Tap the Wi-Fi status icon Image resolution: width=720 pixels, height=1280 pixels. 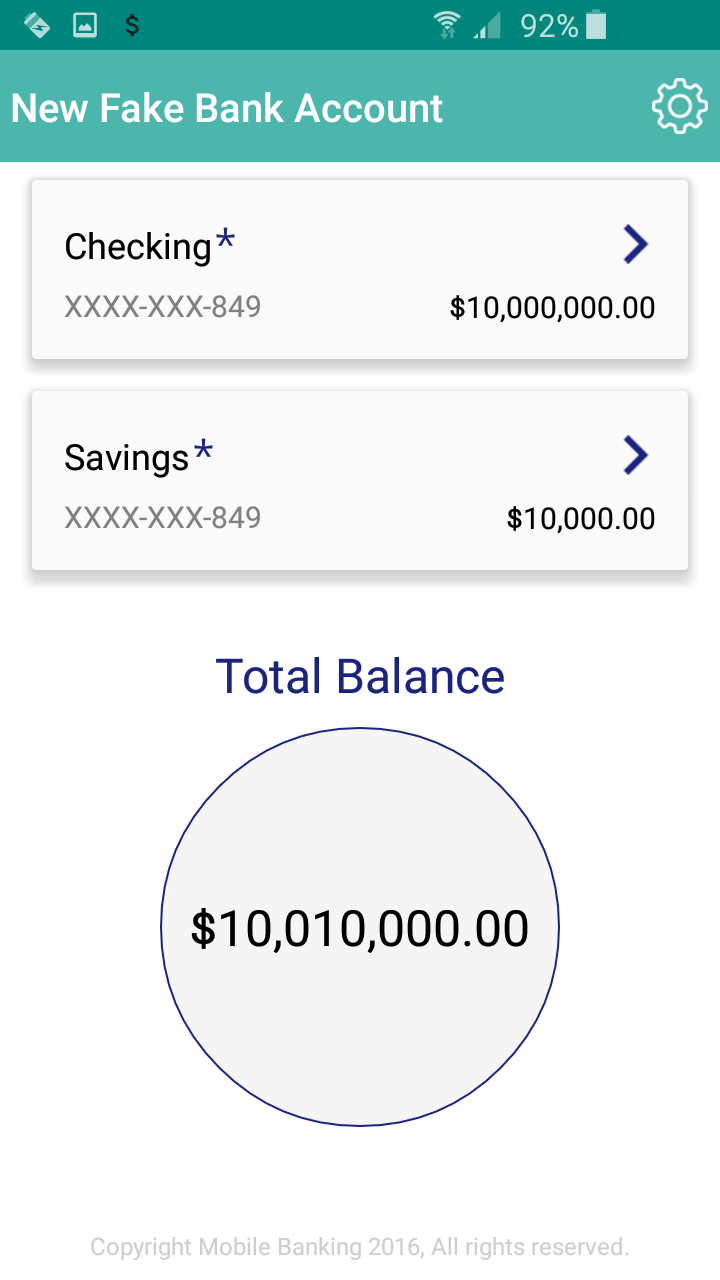[447, 25]
